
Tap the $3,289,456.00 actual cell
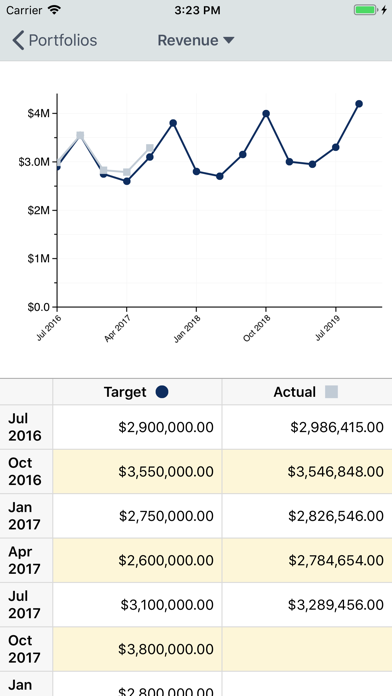pyautogui.click(x=307, y=605)
